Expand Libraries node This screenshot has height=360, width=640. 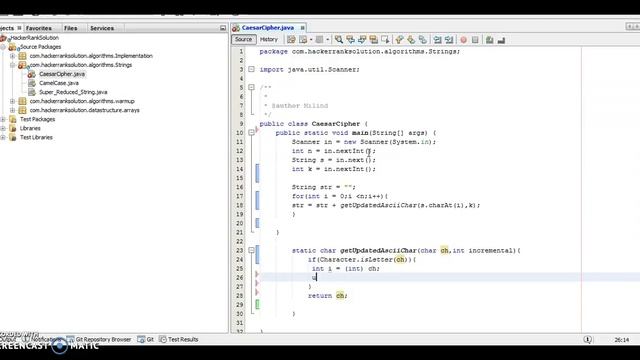(x=3, y=128)
